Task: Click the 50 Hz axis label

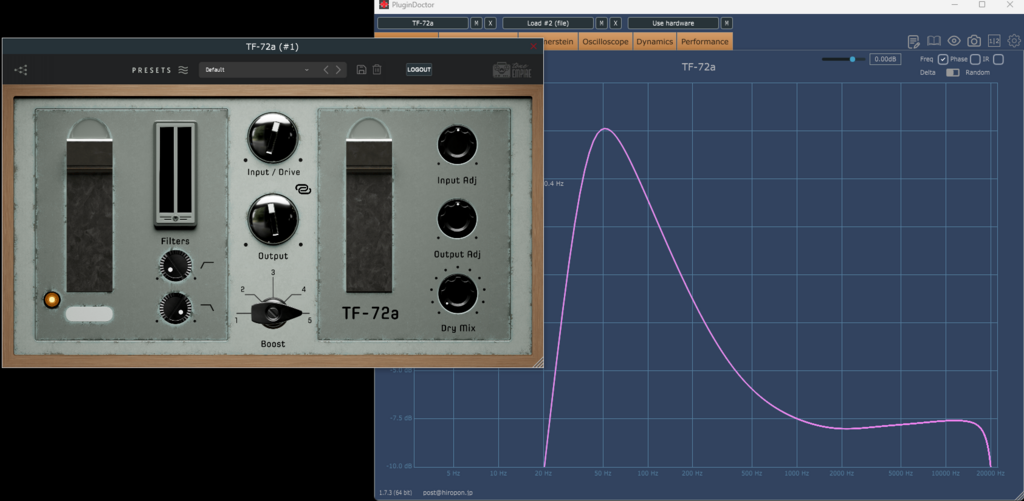Action: tap(602, 473)
